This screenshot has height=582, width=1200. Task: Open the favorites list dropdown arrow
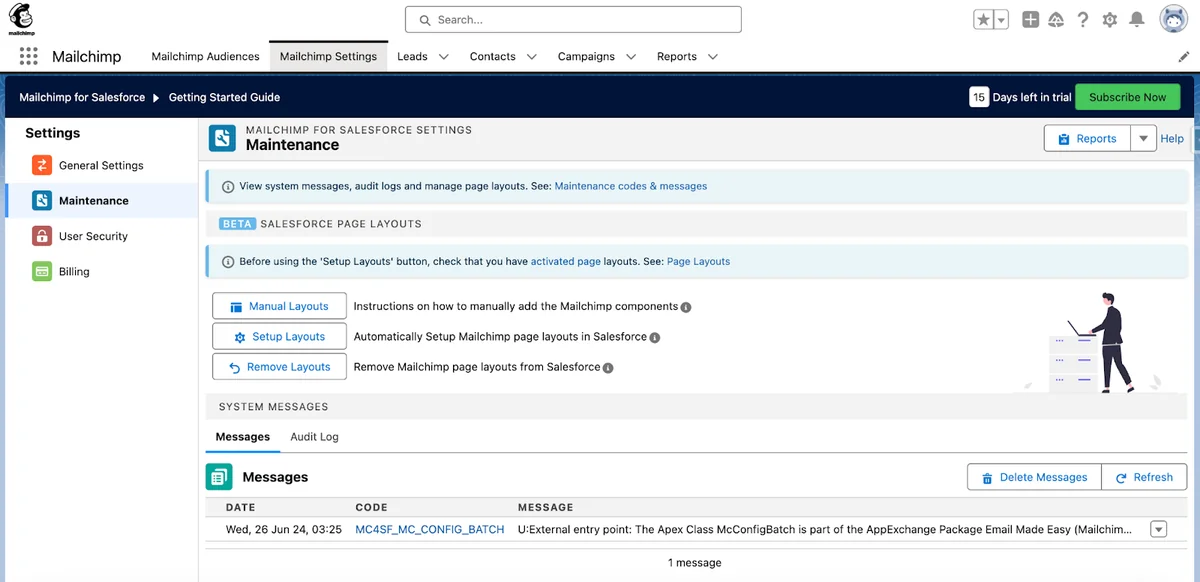(1001, 20)
